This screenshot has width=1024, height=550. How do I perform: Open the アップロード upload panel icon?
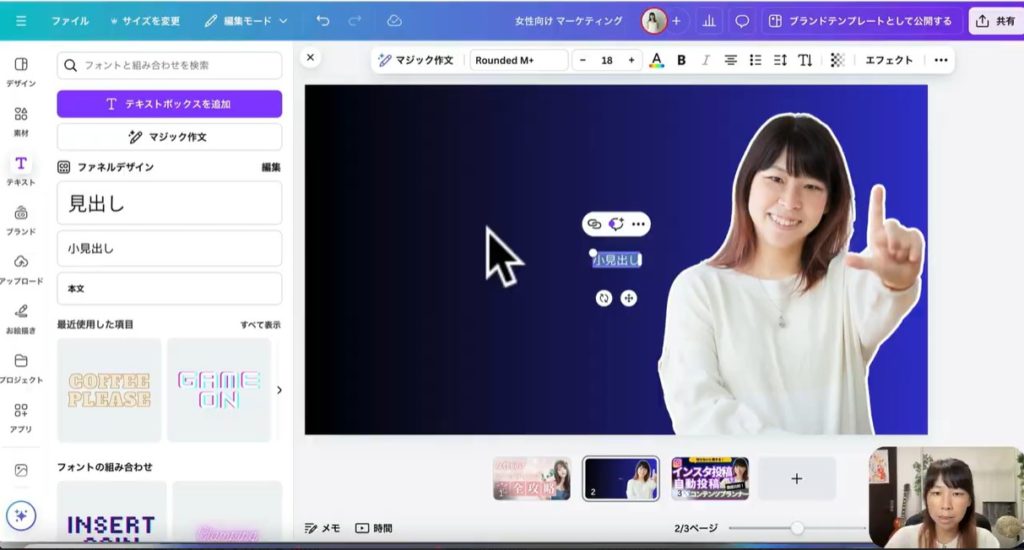point(21,268)
